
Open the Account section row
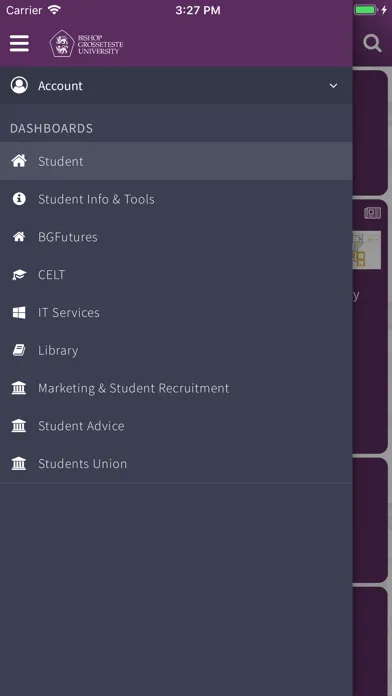(176, 86)
